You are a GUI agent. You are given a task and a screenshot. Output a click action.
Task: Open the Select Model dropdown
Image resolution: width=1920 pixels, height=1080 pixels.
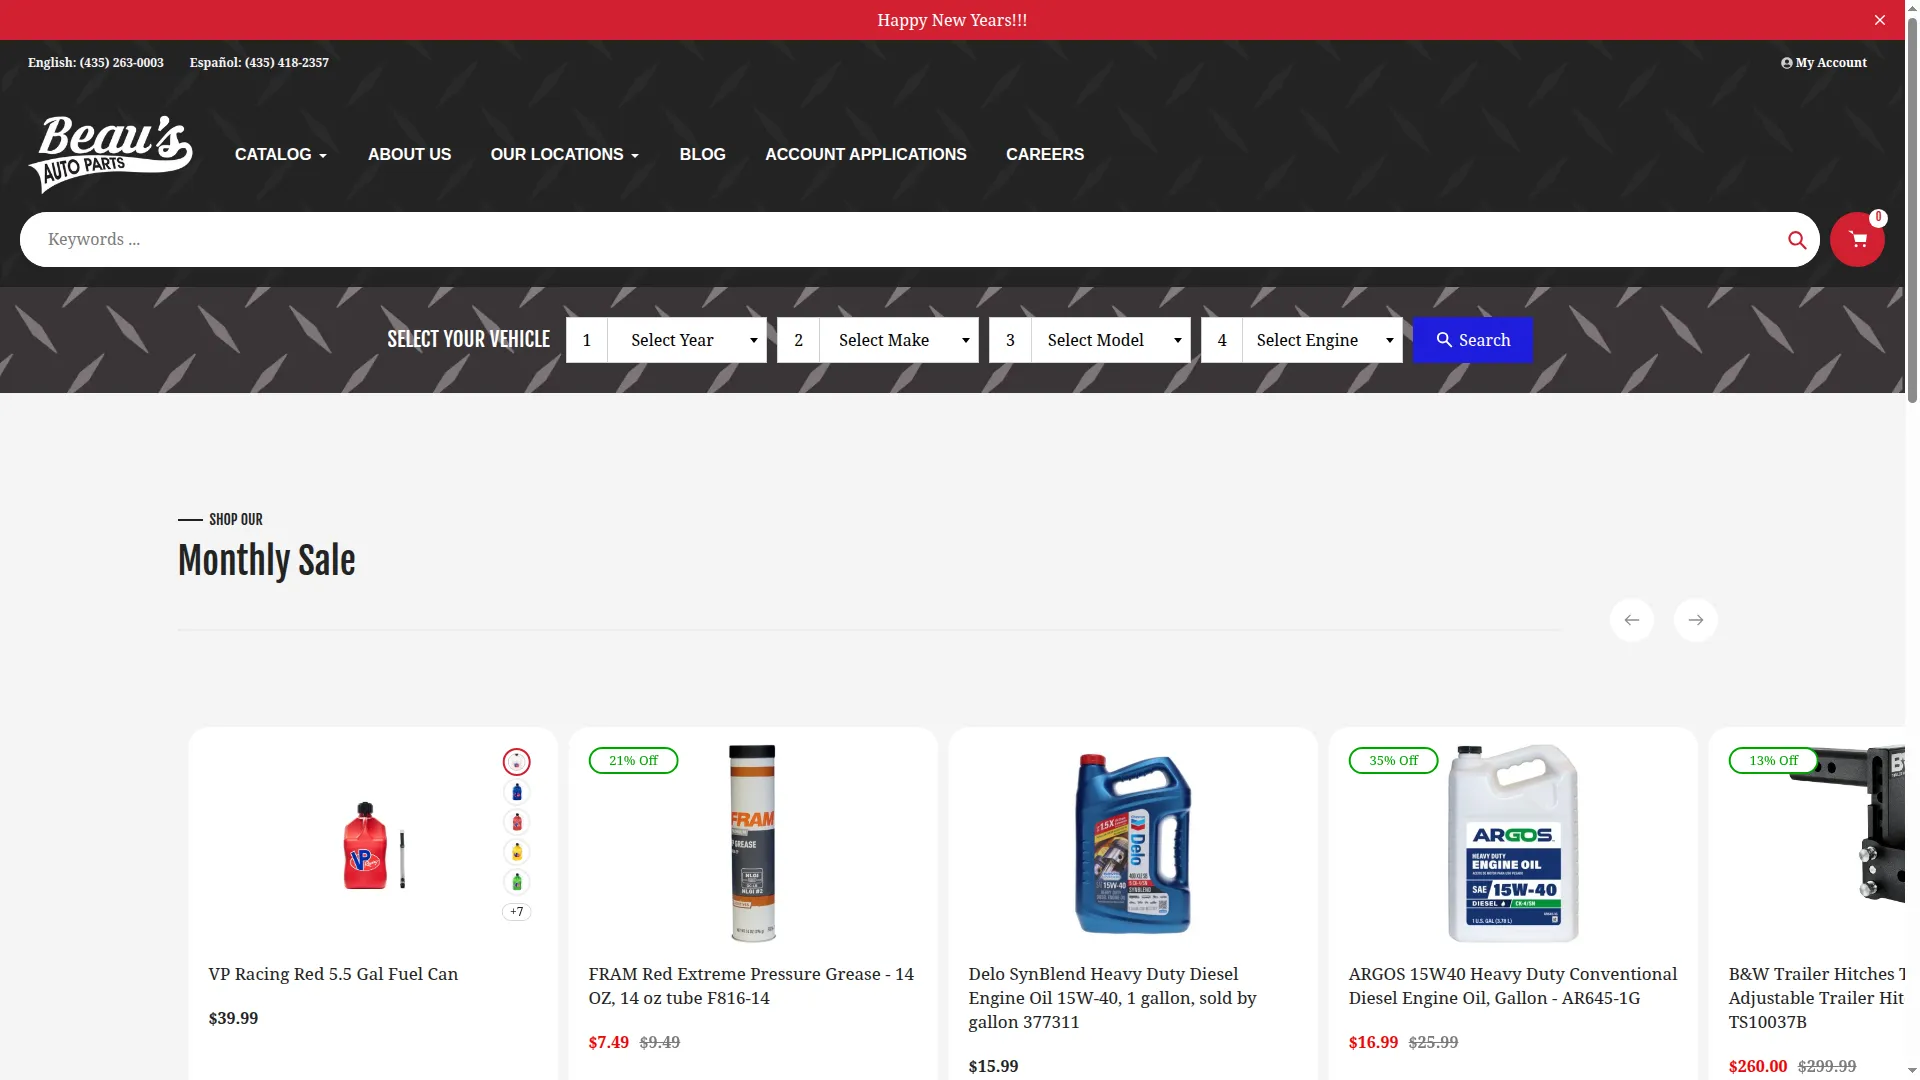coord(1111,340)
